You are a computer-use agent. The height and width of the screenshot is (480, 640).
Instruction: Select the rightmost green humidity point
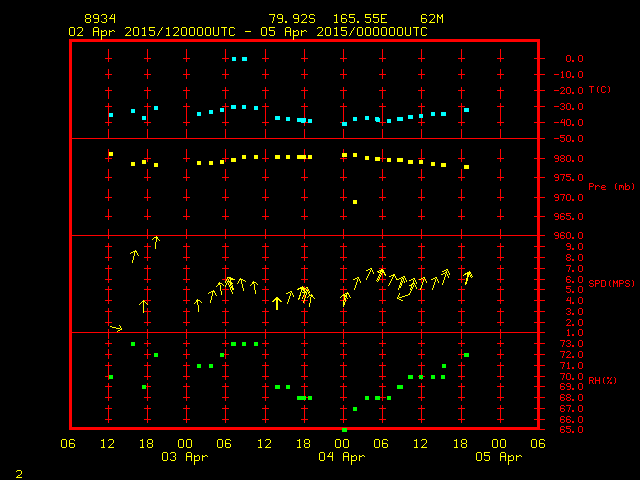tap(466, 355)
